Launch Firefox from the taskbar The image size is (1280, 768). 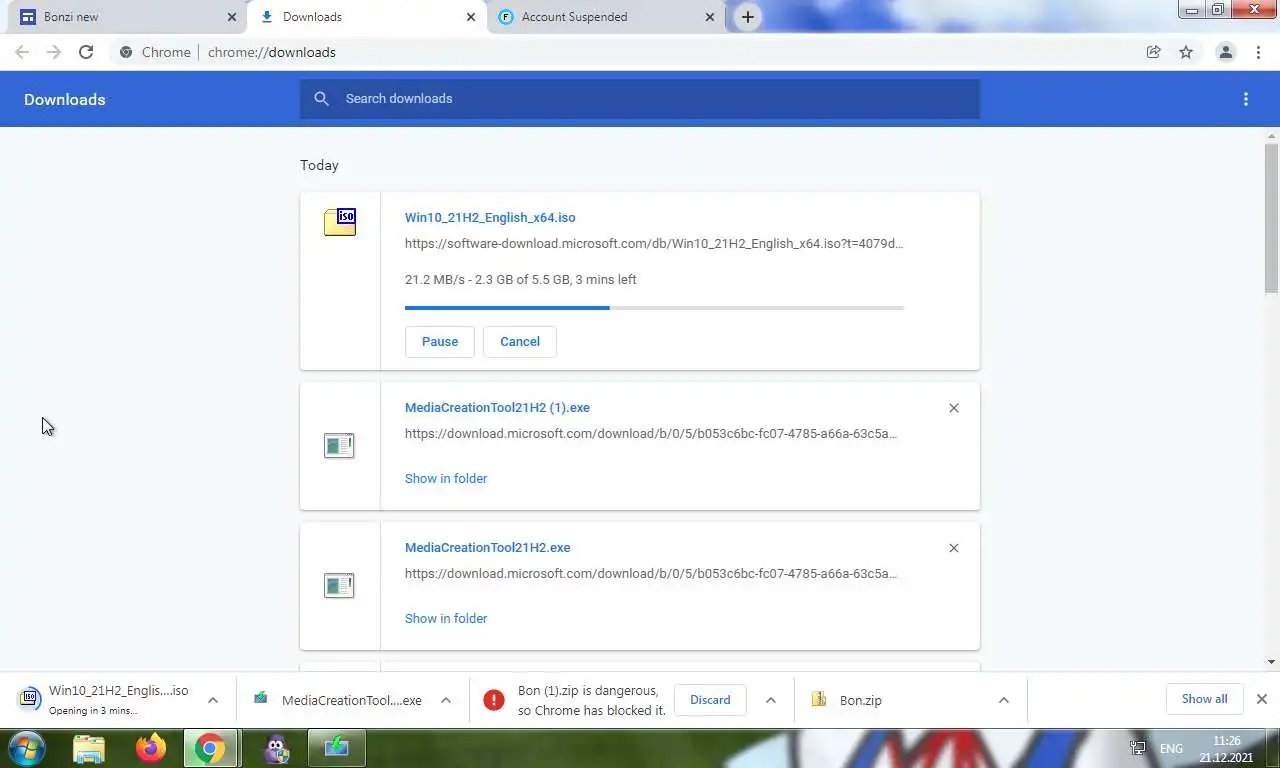(151, 748)
